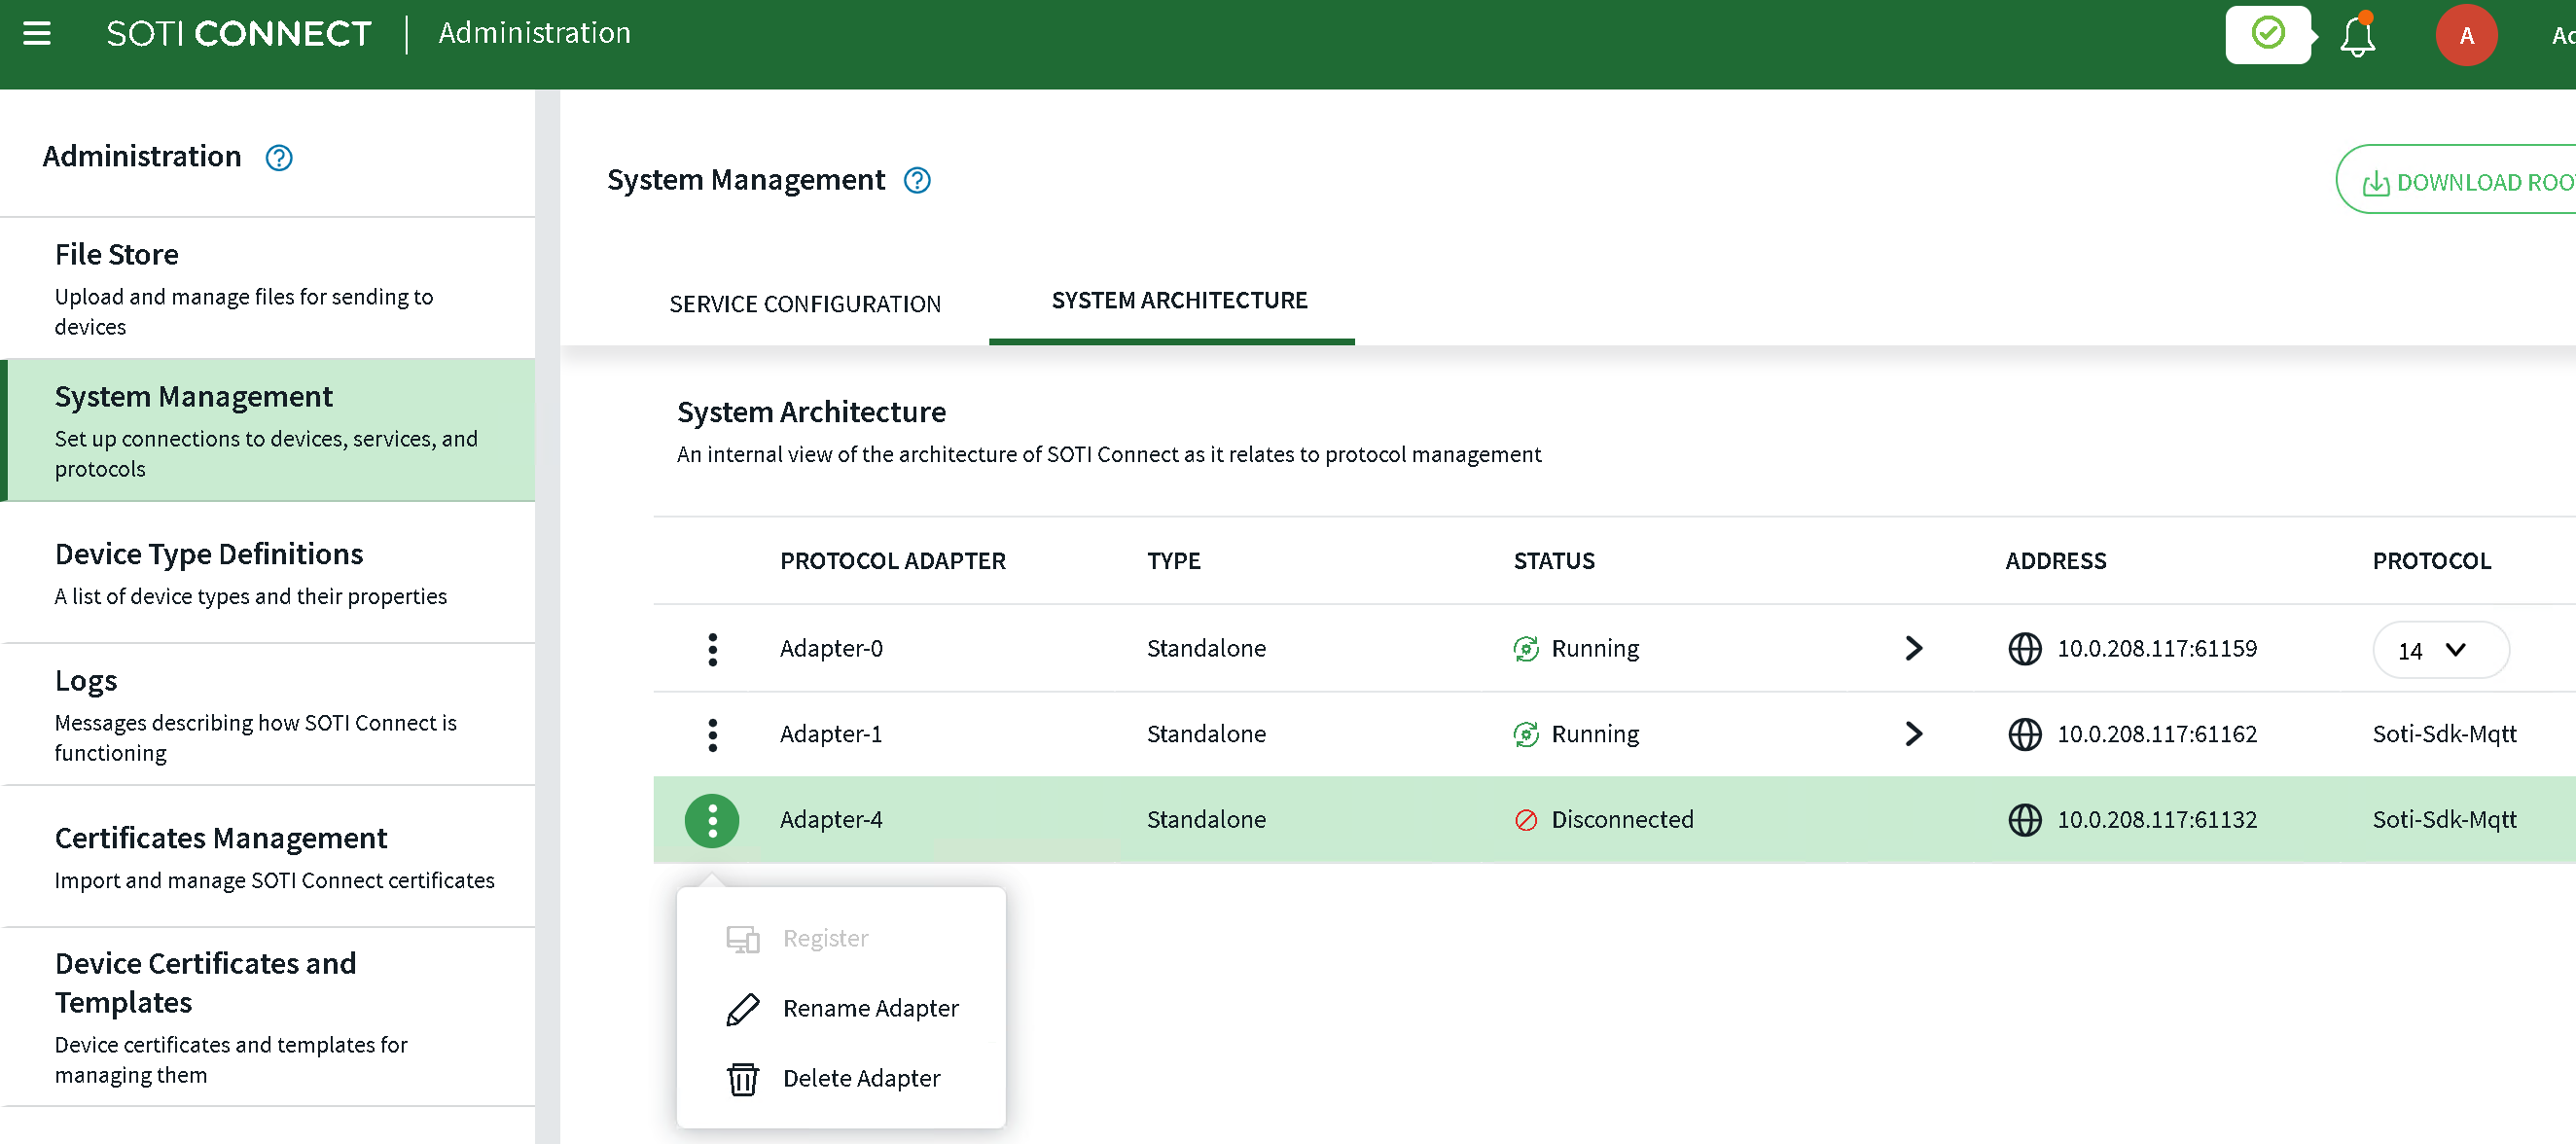Click Soti-Sdk-Mqtt protocol in Adapter-1 row
The width and height of the screenshot is (2576, 1144).
pyautogui.click(x=2444, y=735)
